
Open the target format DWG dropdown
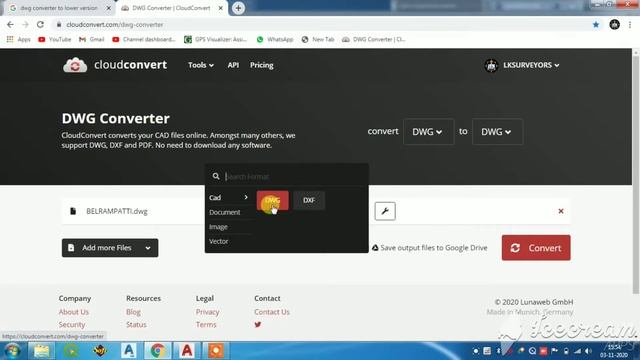(x=497, y=131)
